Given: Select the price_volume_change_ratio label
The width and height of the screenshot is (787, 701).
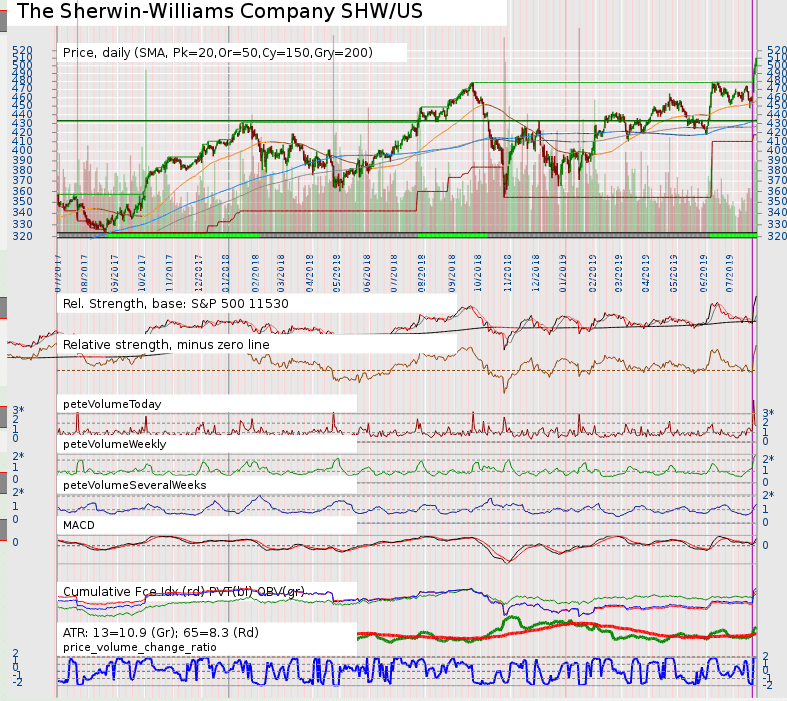Looking at the screenshot, I should (140, 647).
